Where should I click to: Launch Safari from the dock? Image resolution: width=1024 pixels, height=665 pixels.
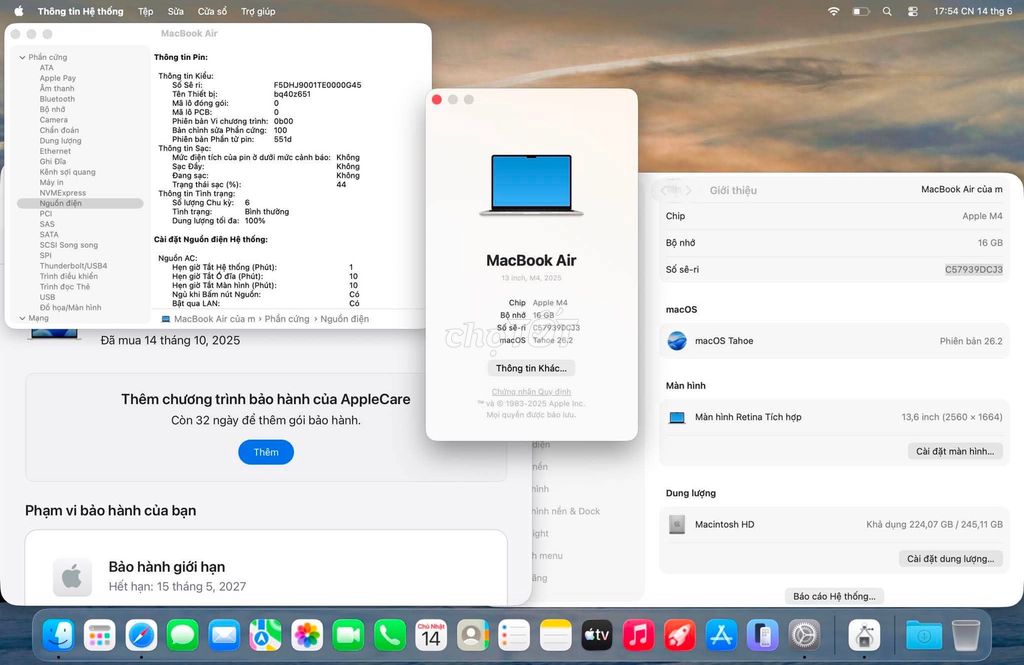(x=141, y=635)
